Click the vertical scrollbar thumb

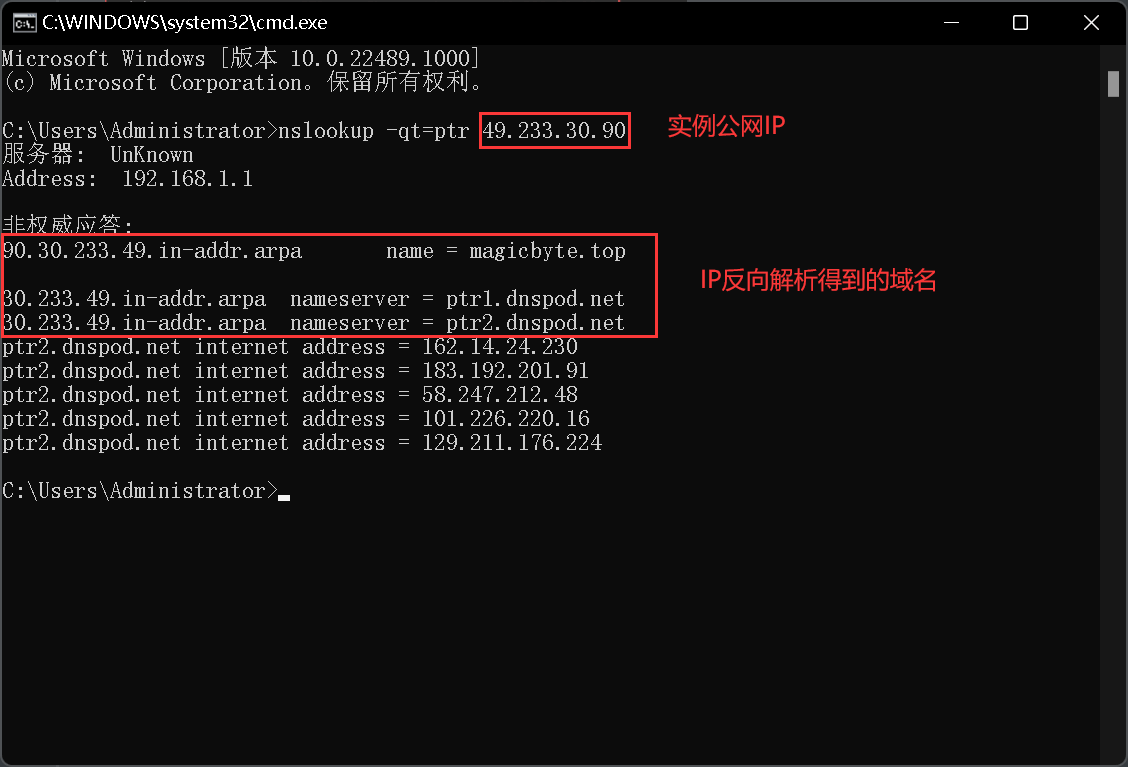pos(1113,83)
